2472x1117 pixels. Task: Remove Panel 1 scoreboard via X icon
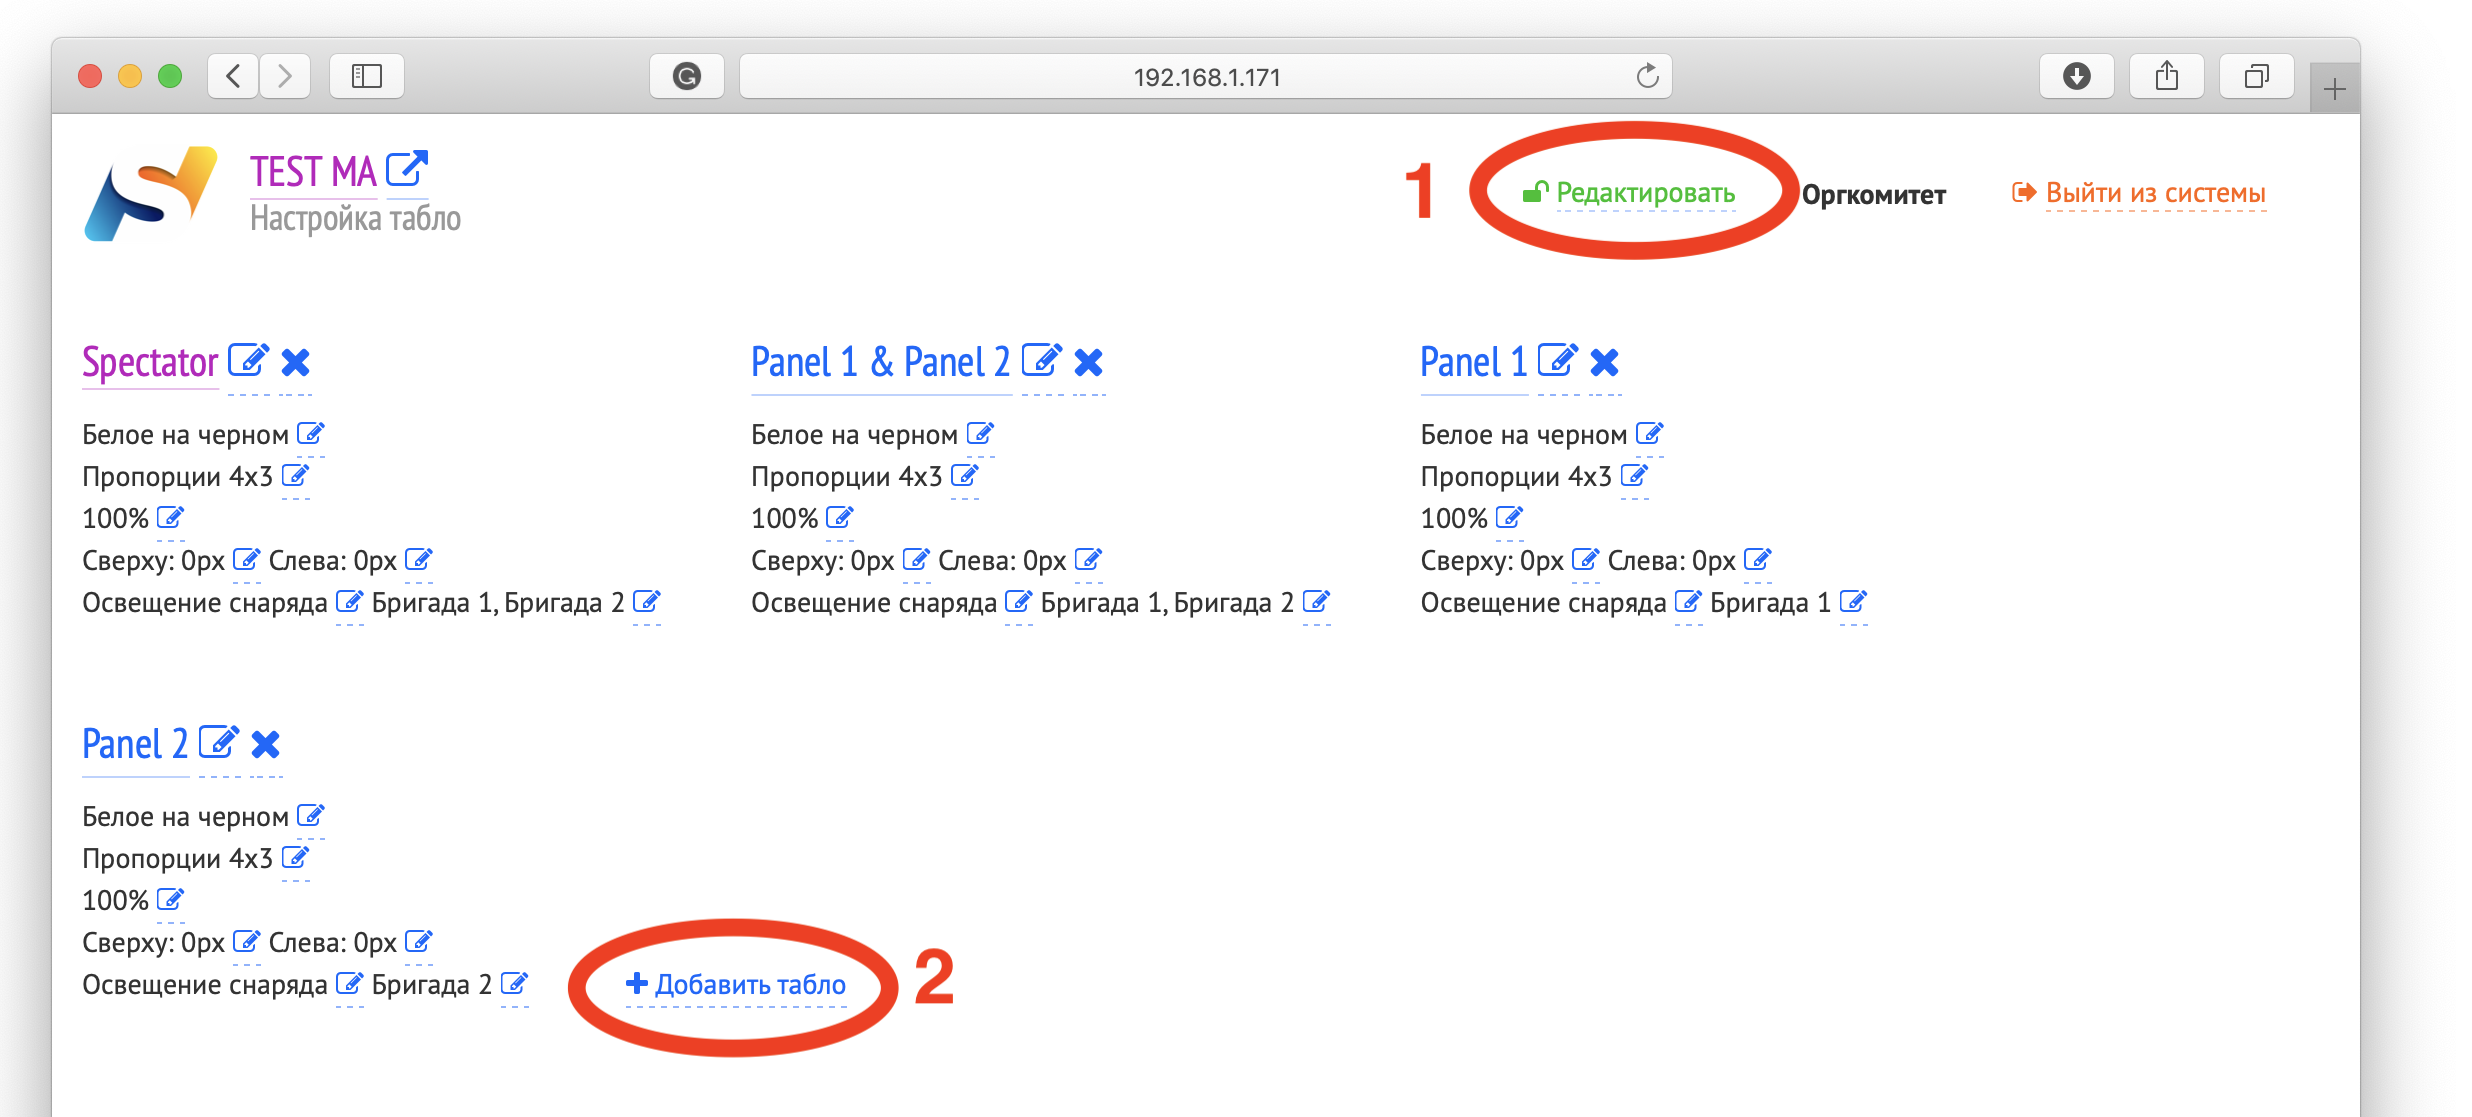point(1604,362)
